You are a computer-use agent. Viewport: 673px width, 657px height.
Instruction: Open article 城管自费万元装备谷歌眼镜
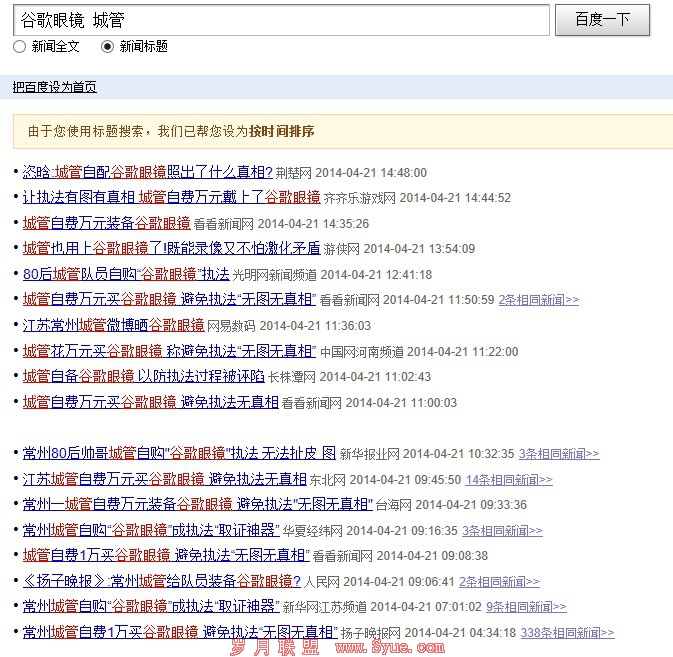(106, 223)
